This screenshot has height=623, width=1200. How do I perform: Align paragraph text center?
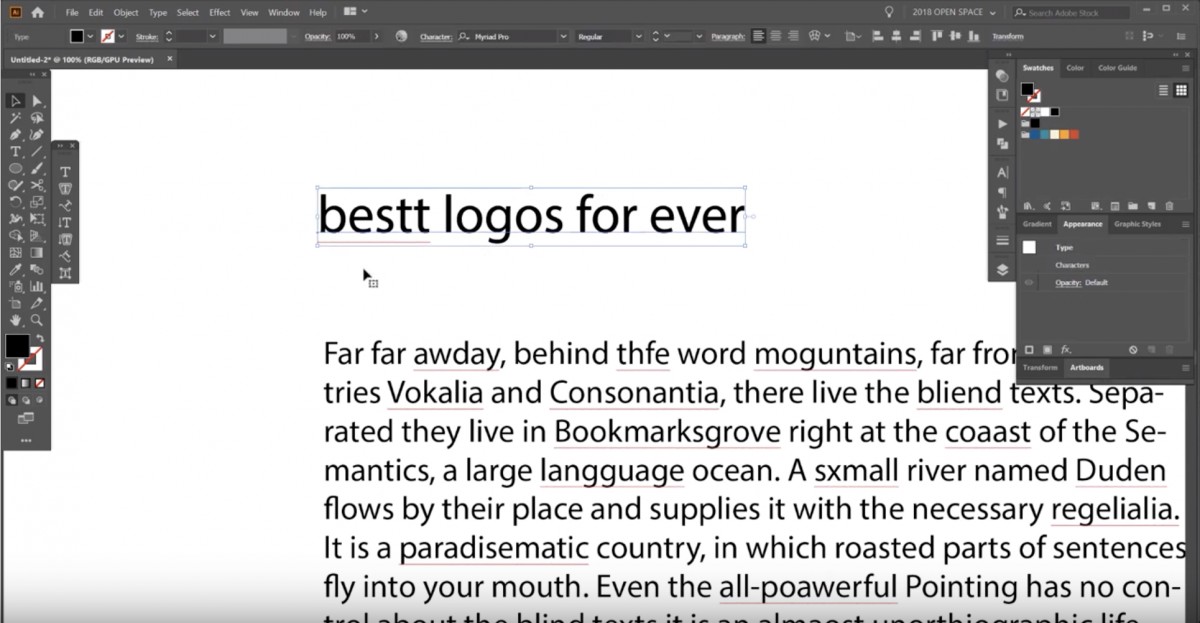pos(776,36)
